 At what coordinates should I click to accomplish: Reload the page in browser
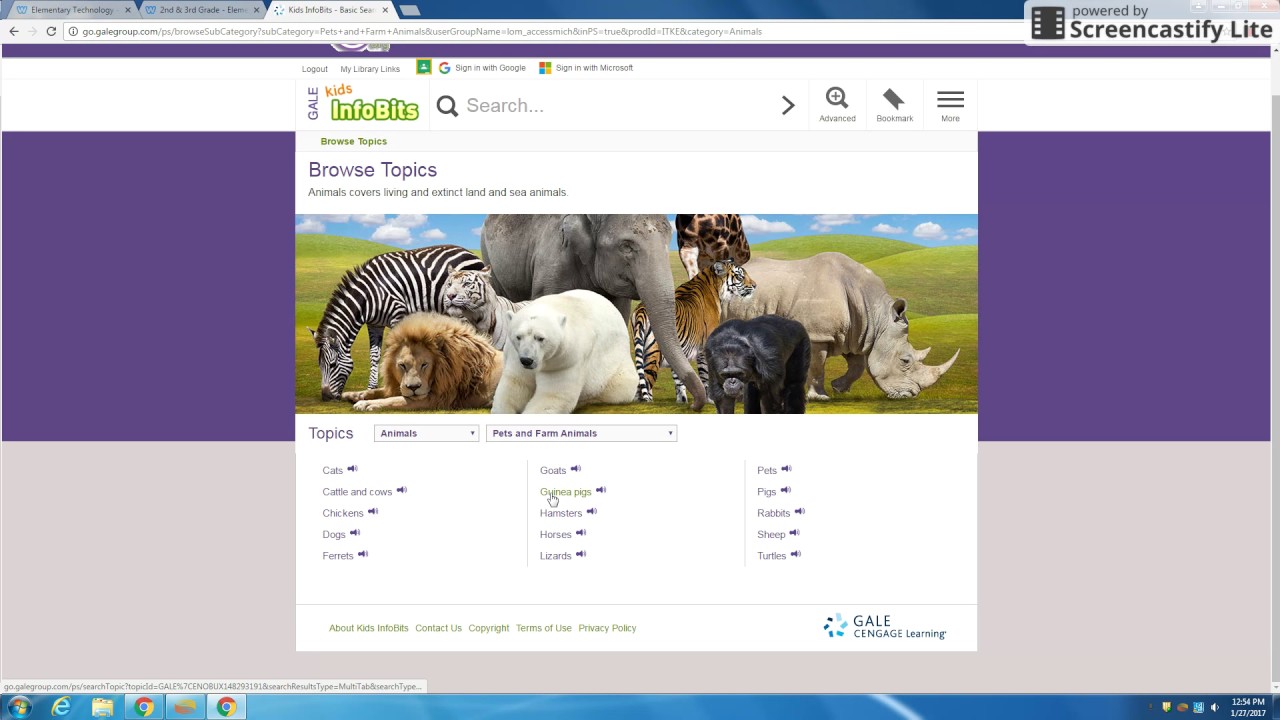point(51,31)
